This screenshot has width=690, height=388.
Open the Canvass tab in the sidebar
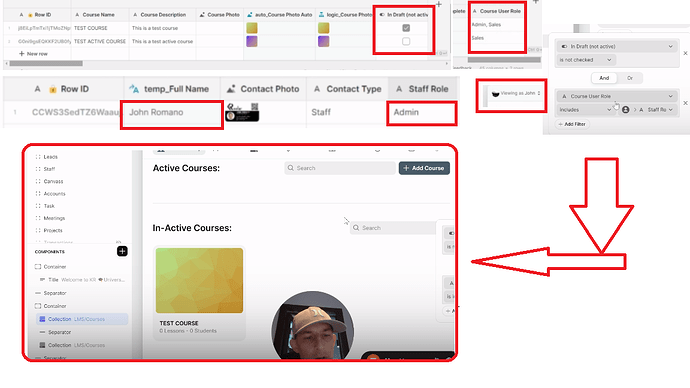click(53, 181)
